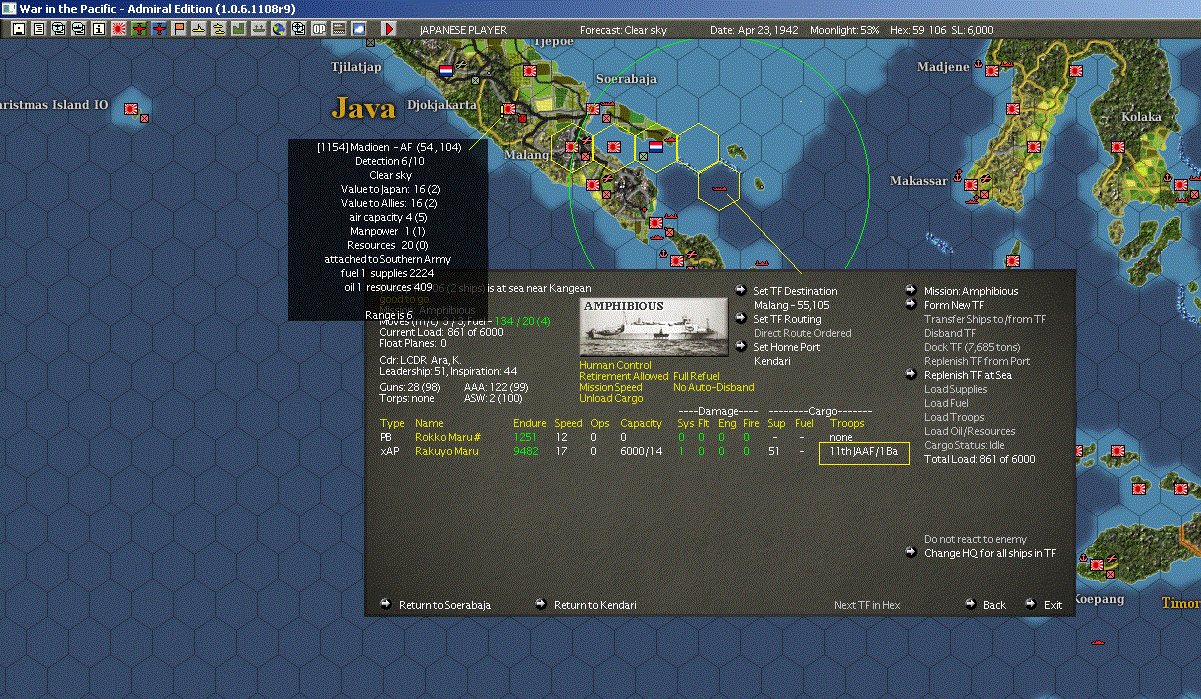Change Mission: Amphibious setting
The height and width of the screenshot is (699, 1201).
(x=971, y=291)
